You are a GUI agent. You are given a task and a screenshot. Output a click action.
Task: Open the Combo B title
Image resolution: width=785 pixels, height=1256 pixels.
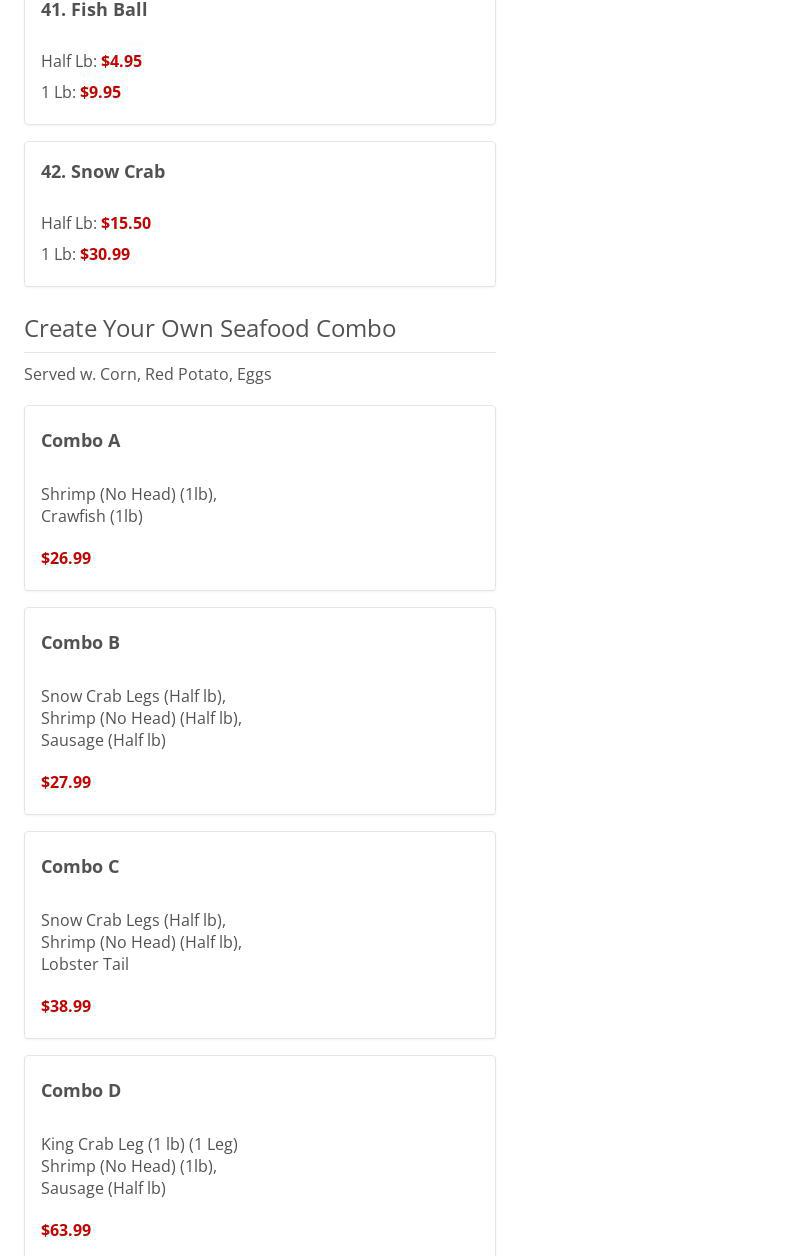(80, 642)
